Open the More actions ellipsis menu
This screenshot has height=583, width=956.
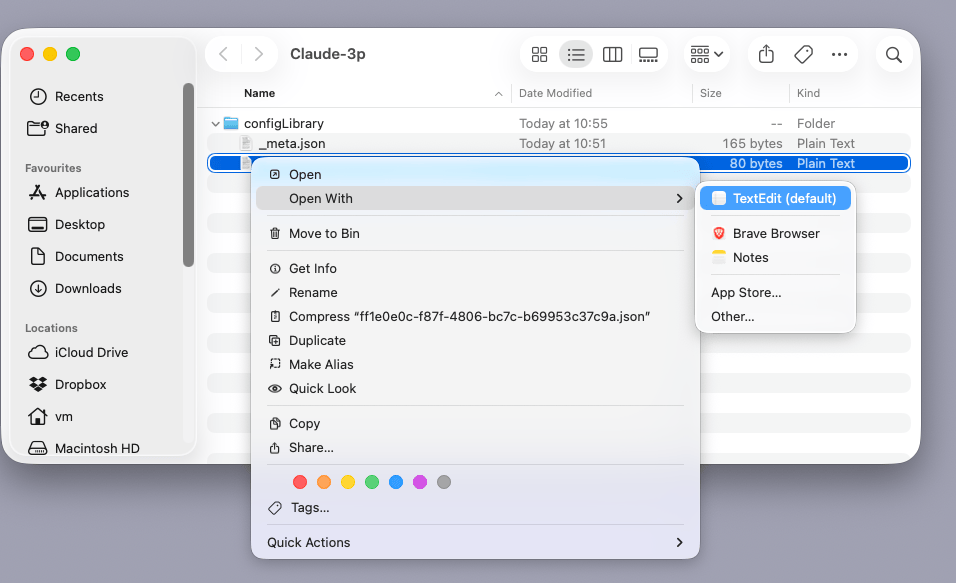click(840, 54)
